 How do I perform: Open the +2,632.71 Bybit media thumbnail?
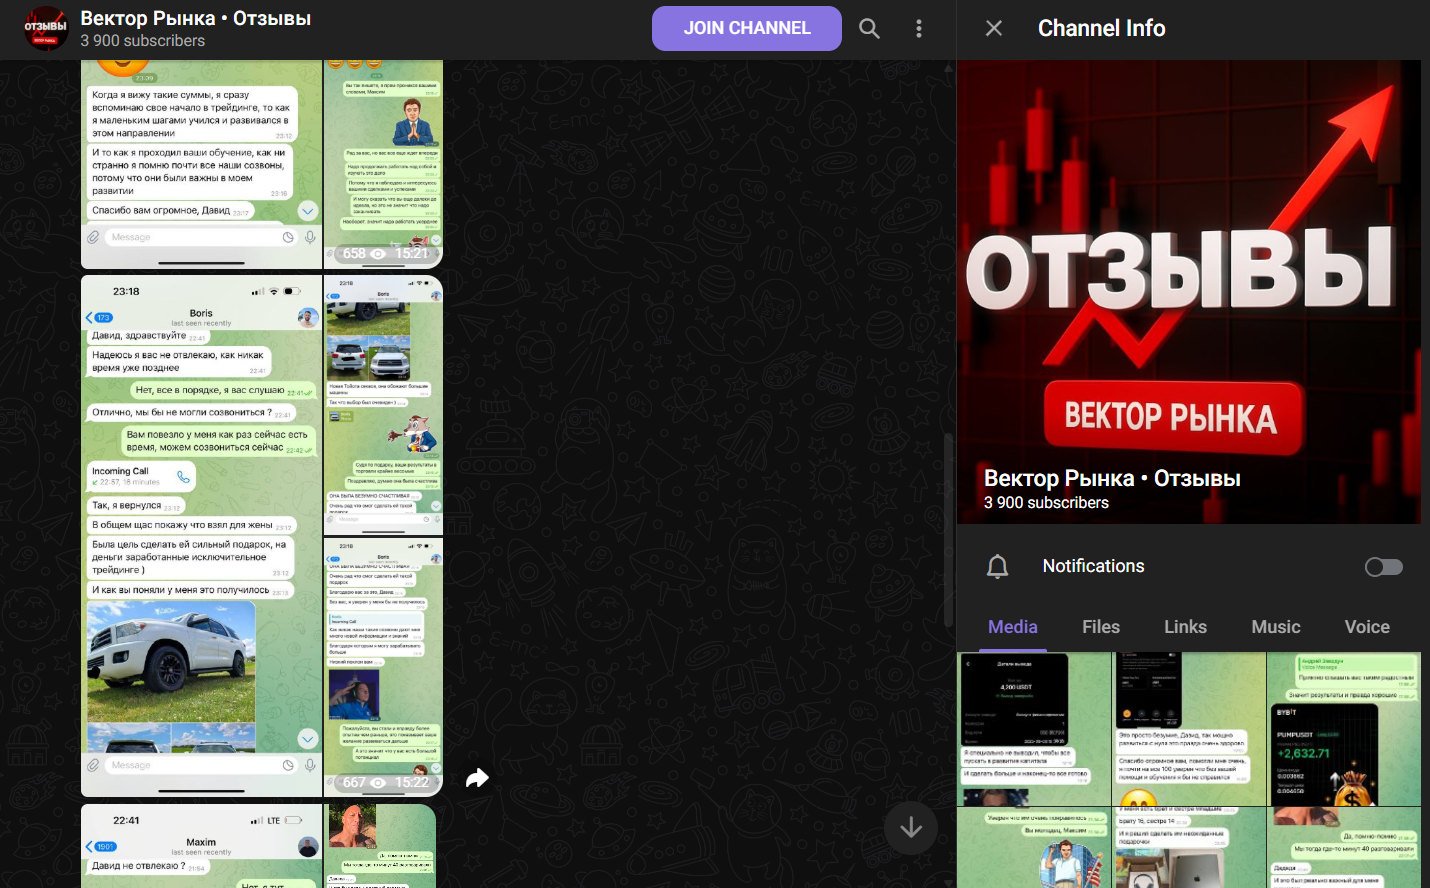[x=1344, y=729]
